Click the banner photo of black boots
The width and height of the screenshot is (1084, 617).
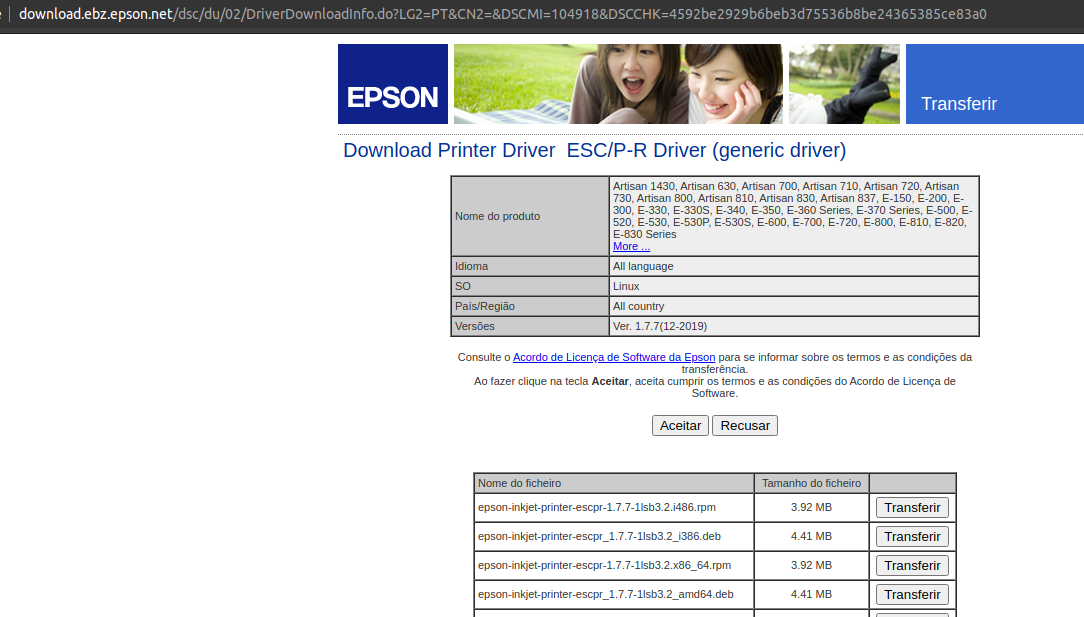point(844,84)
